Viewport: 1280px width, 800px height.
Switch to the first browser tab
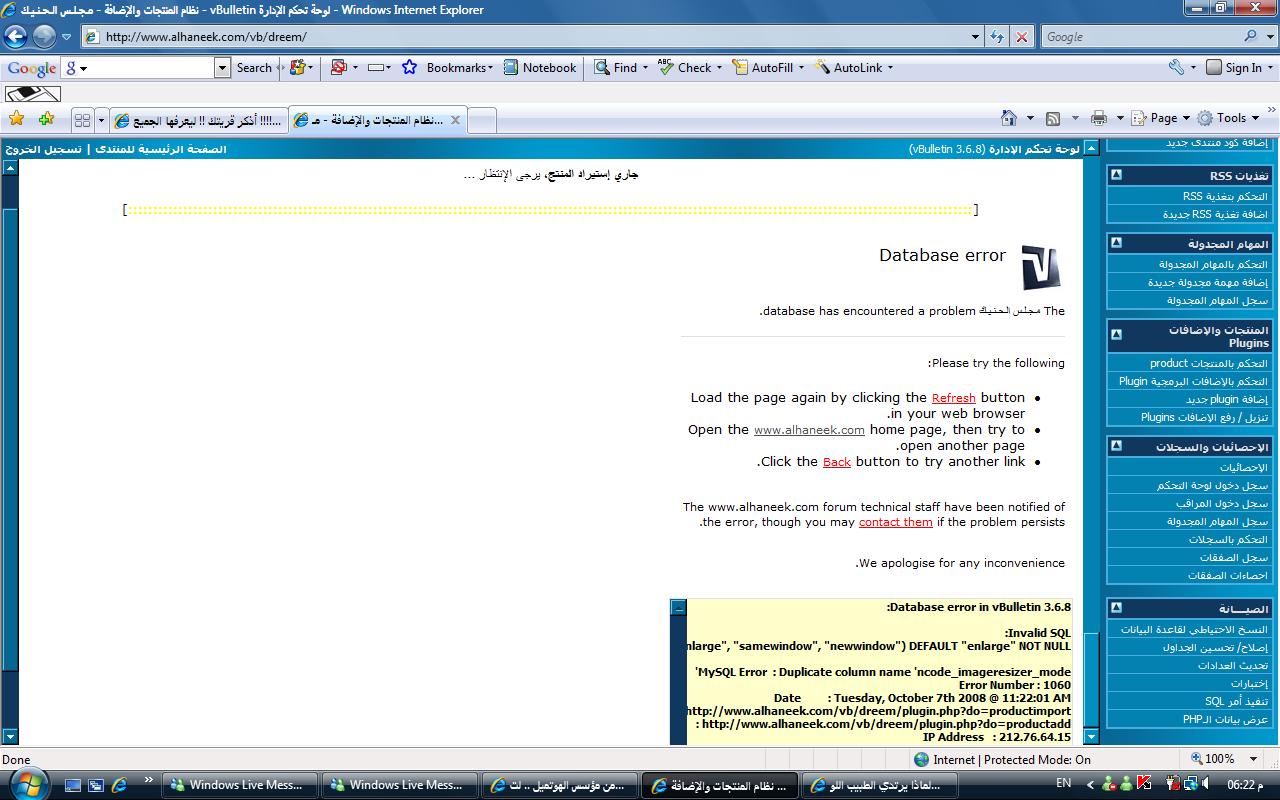pyautogui.click(x=198, y=120)
